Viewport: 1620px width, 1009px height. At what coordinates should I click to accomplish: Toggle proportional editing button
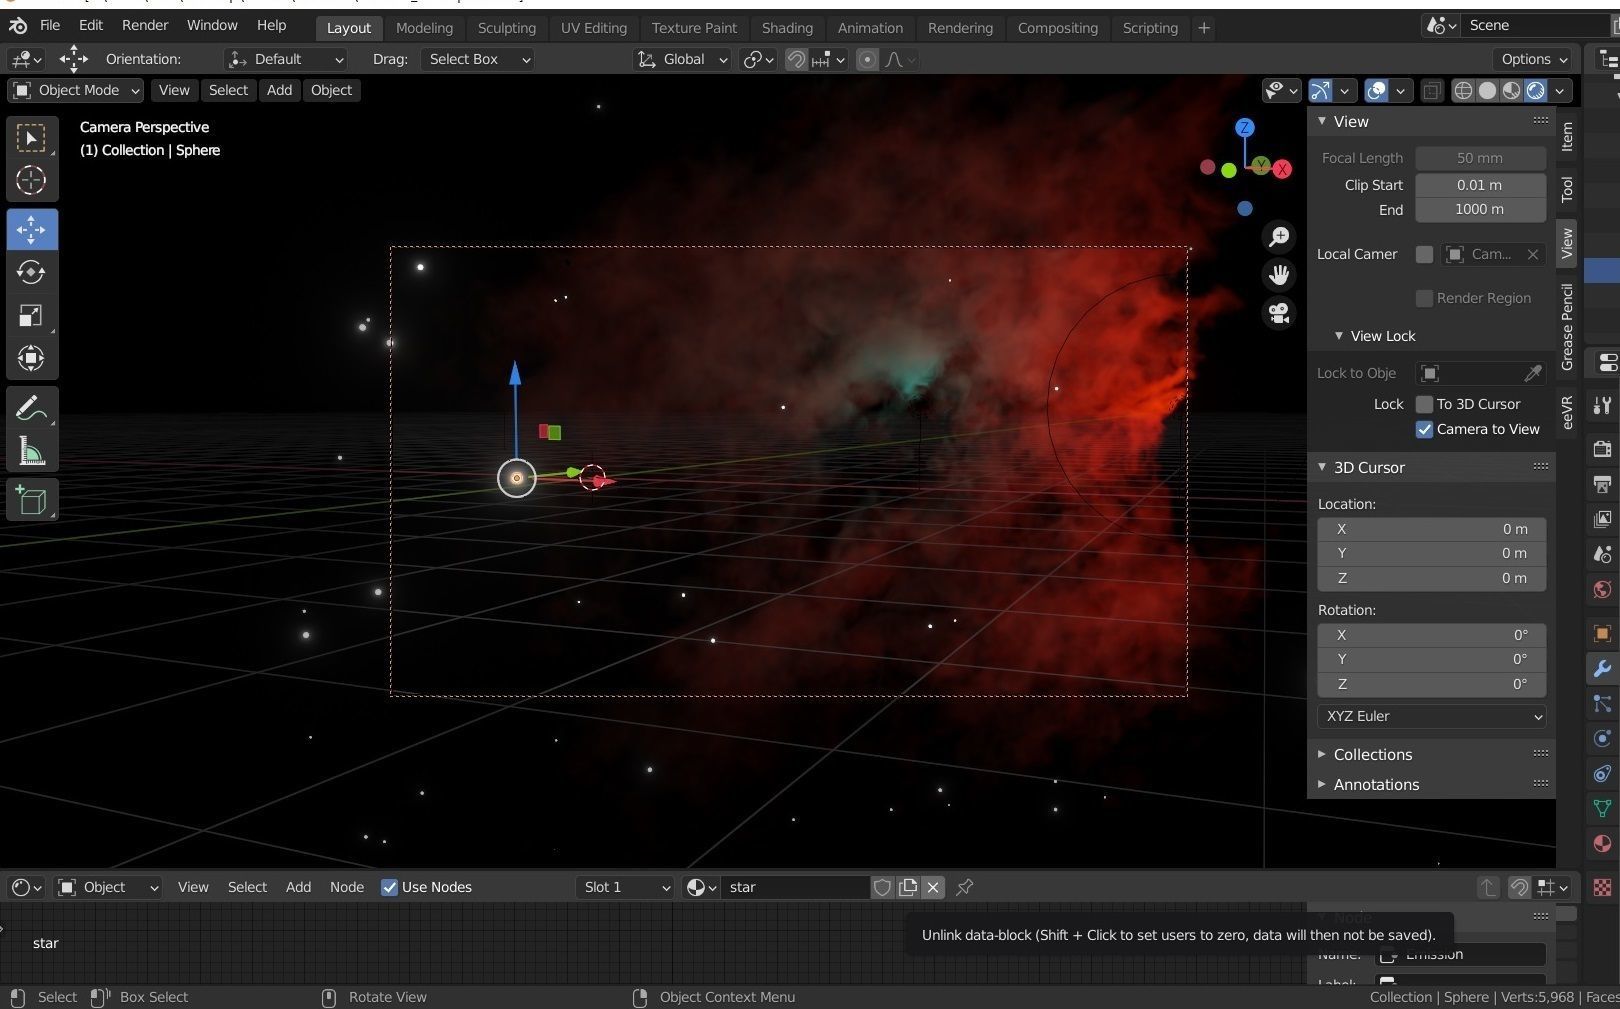coord(867,60)
